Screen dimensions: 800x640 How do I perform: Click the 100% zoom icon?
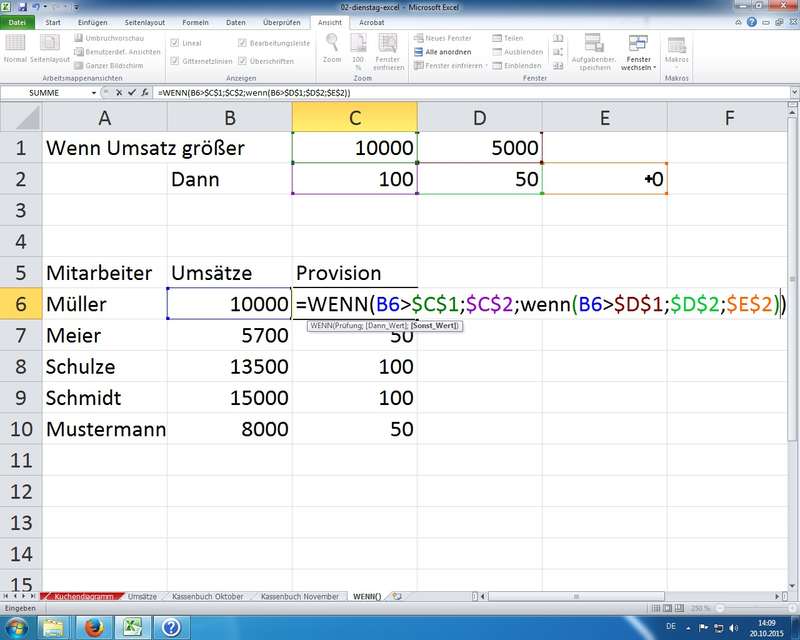(359, 43)
